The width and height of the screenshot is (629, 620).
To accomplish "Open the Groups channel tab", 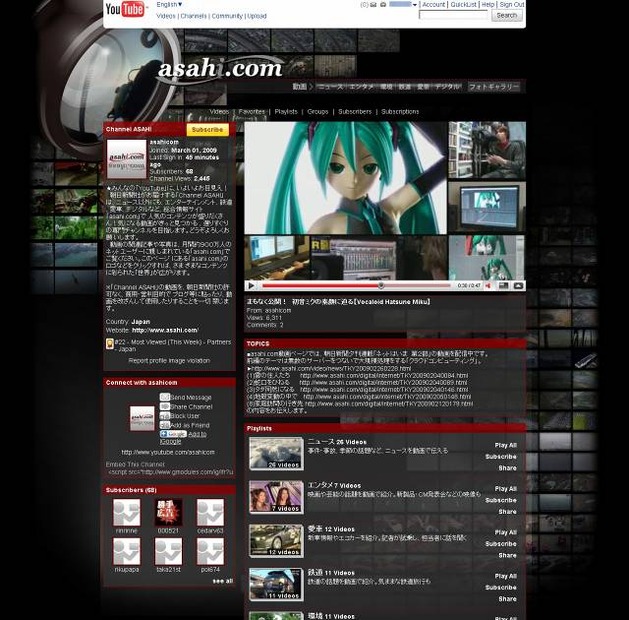I will point(318,111).
